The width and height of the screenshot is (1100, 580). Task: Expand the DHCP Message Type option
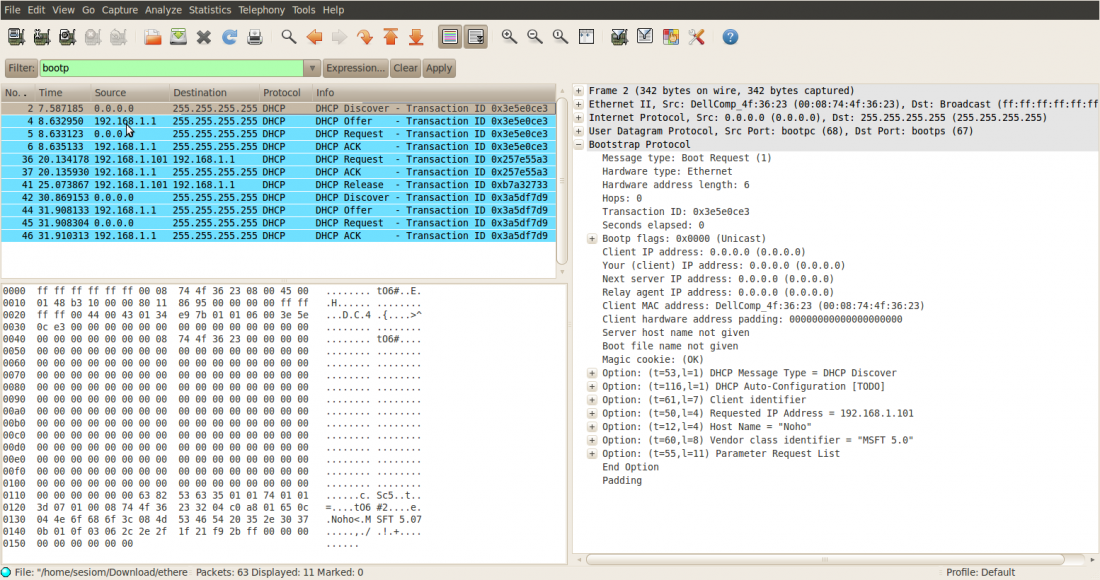(x=592, y=373)
